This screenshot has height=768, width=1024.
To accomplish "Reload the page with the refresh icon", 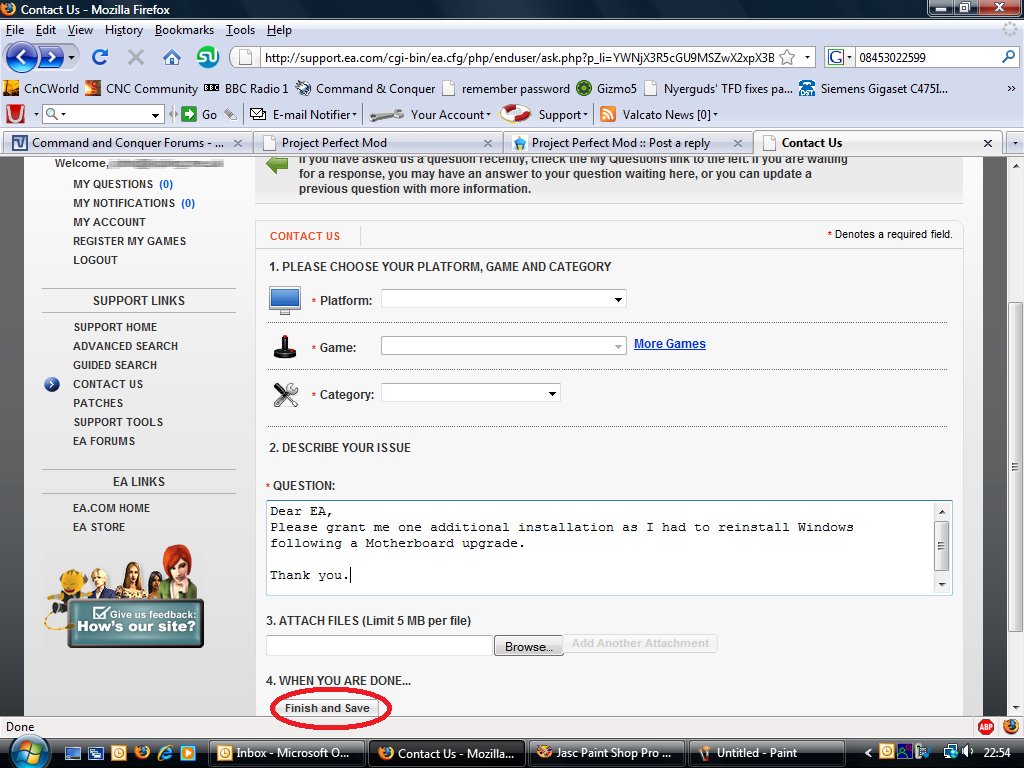I will coord(100,57).
